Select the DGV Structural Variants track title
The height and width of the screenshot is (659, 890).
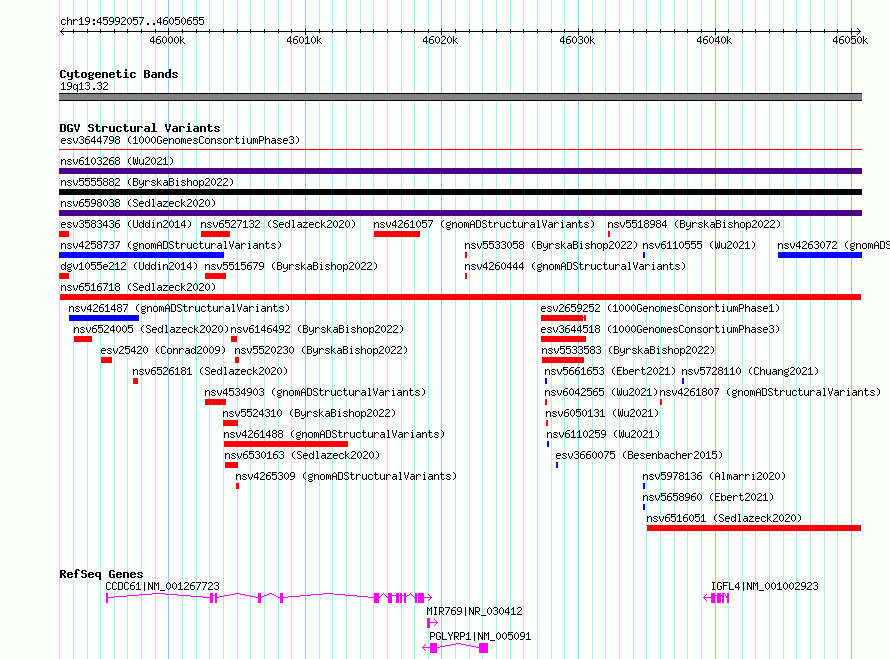140,128
